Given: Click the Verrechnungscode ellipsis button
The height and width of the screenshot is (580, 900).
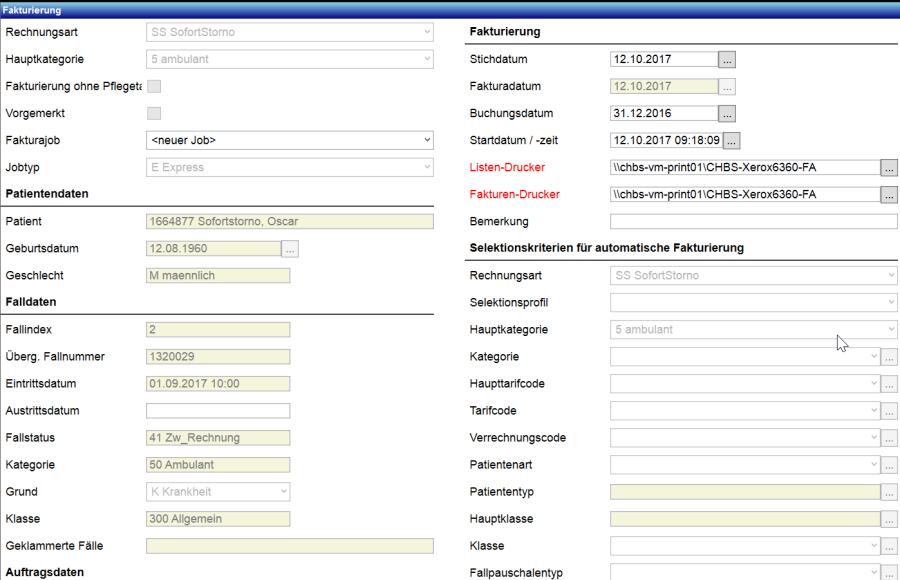Looking at the screenshot, I should coord(889,438).
